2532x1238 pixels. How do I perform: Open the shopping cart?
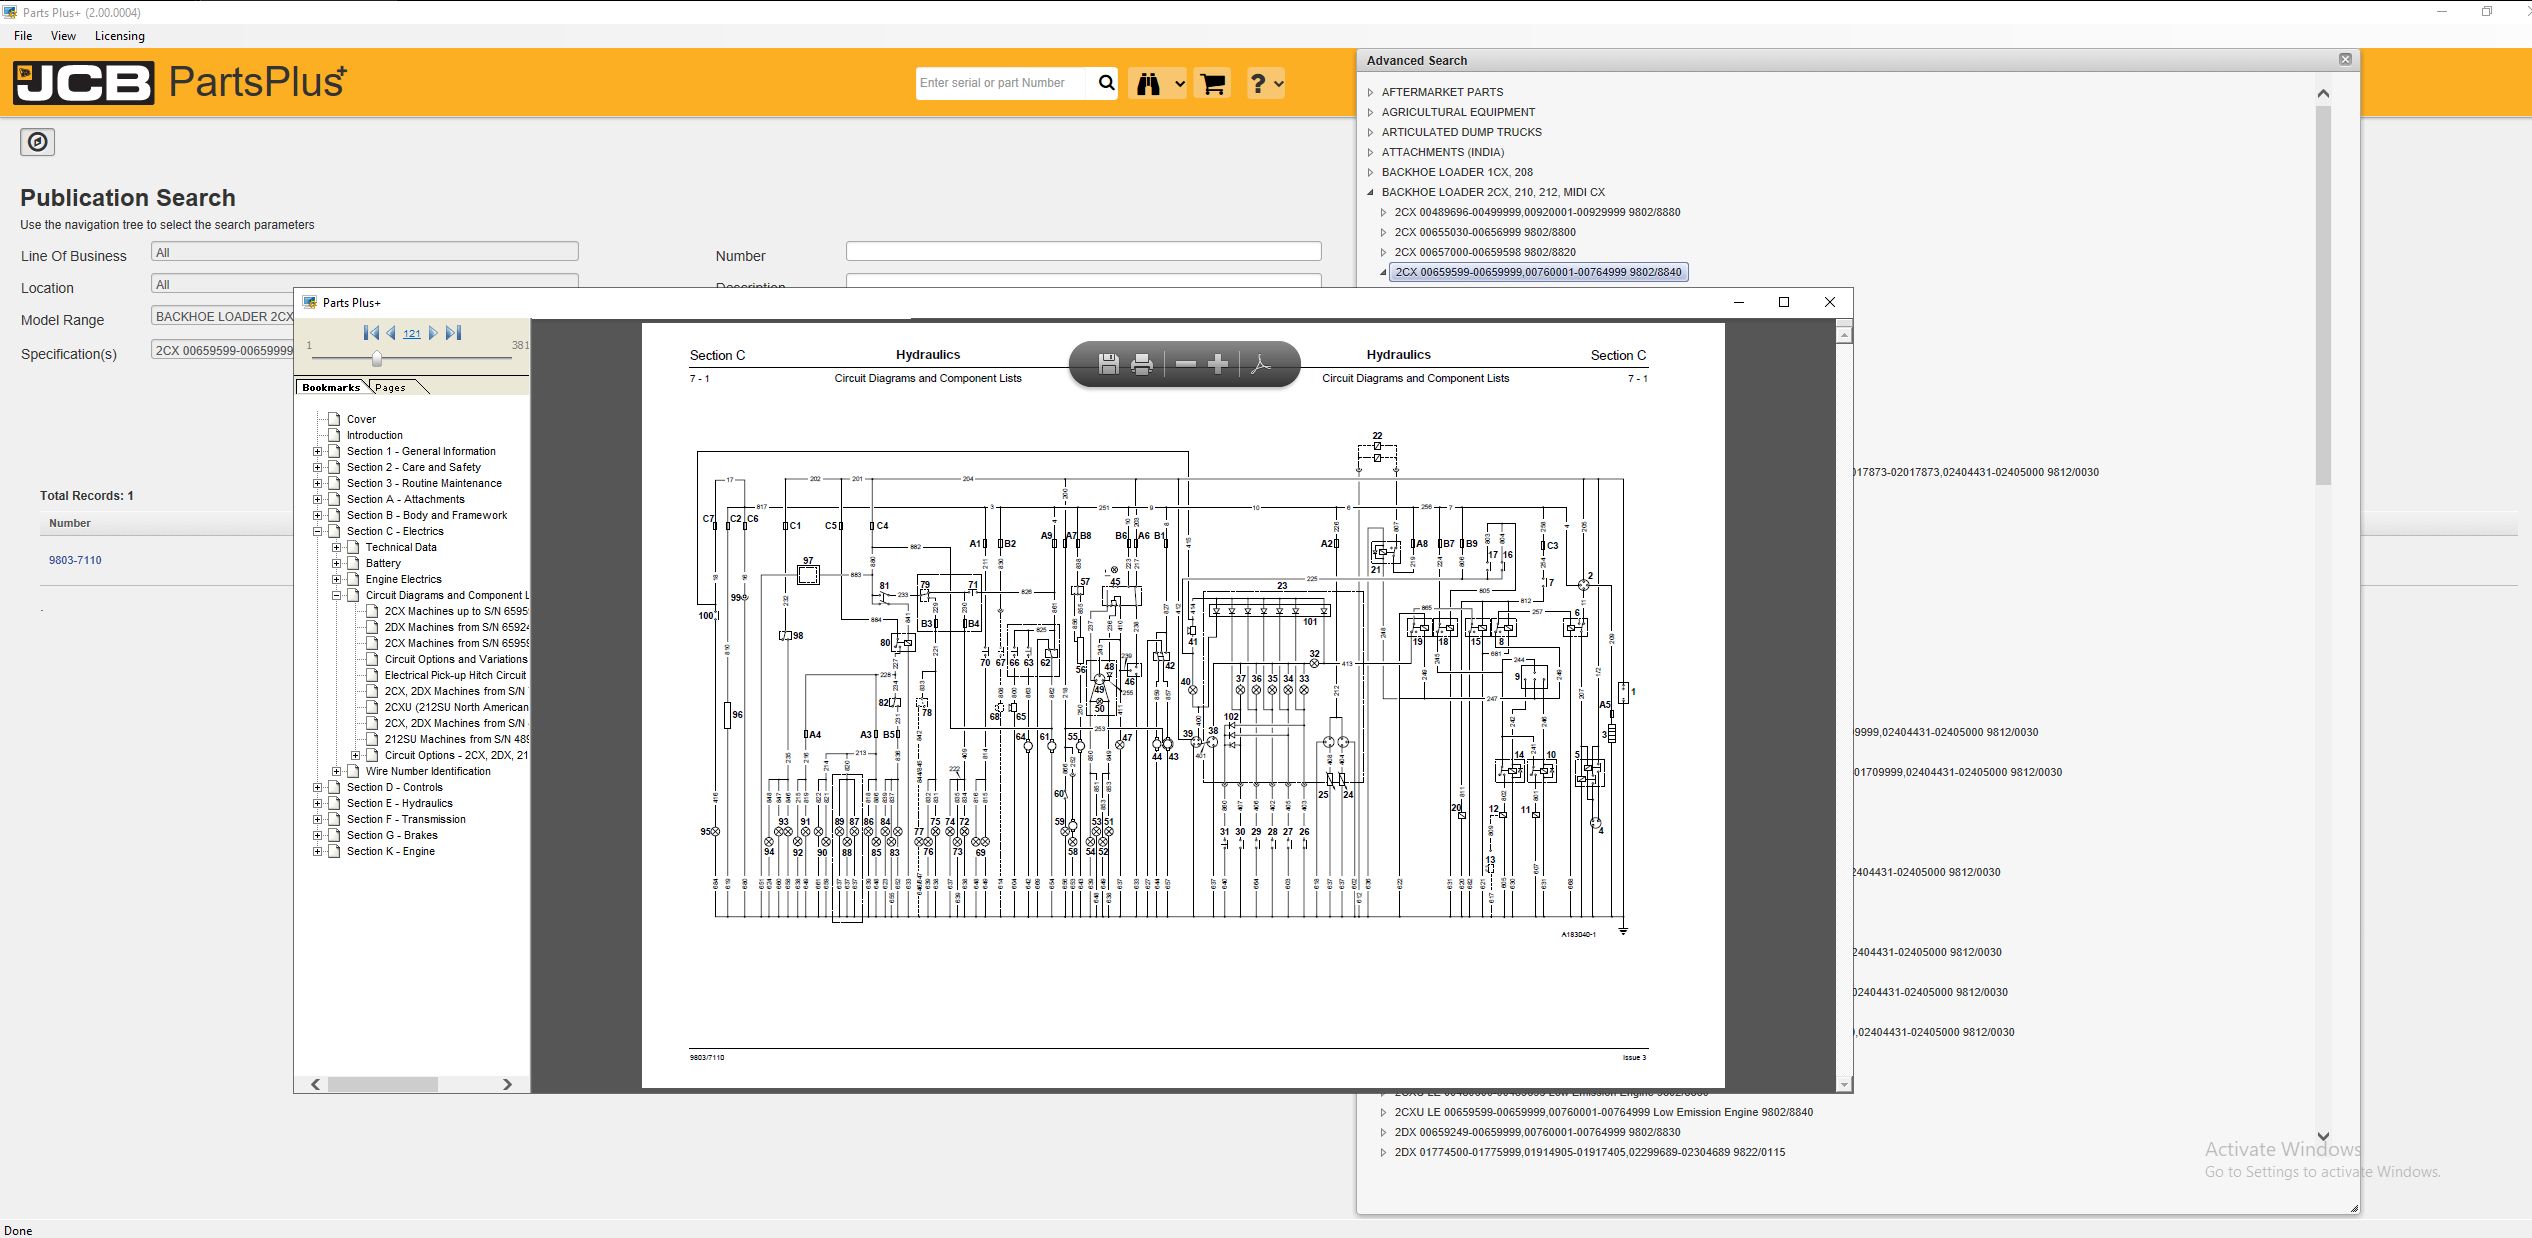[1211, 83]
